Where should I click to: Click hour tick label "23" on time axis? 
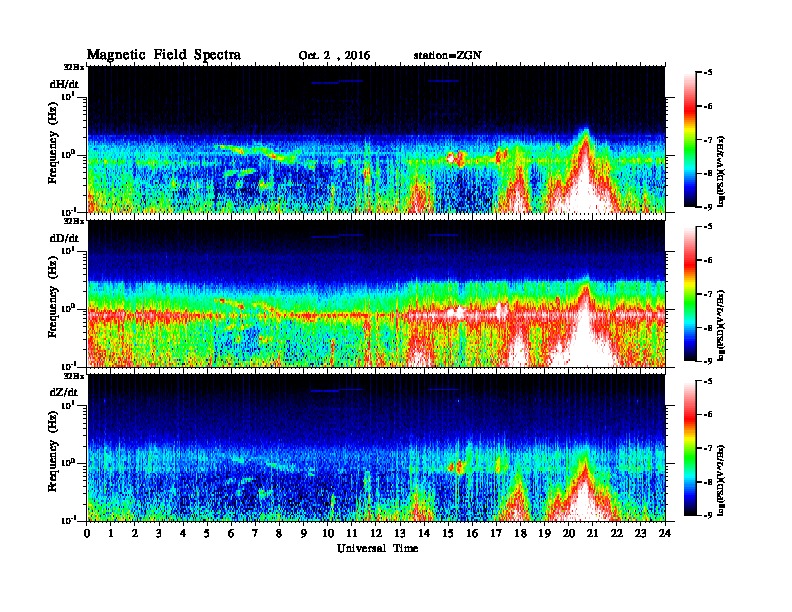click(640, 533)
